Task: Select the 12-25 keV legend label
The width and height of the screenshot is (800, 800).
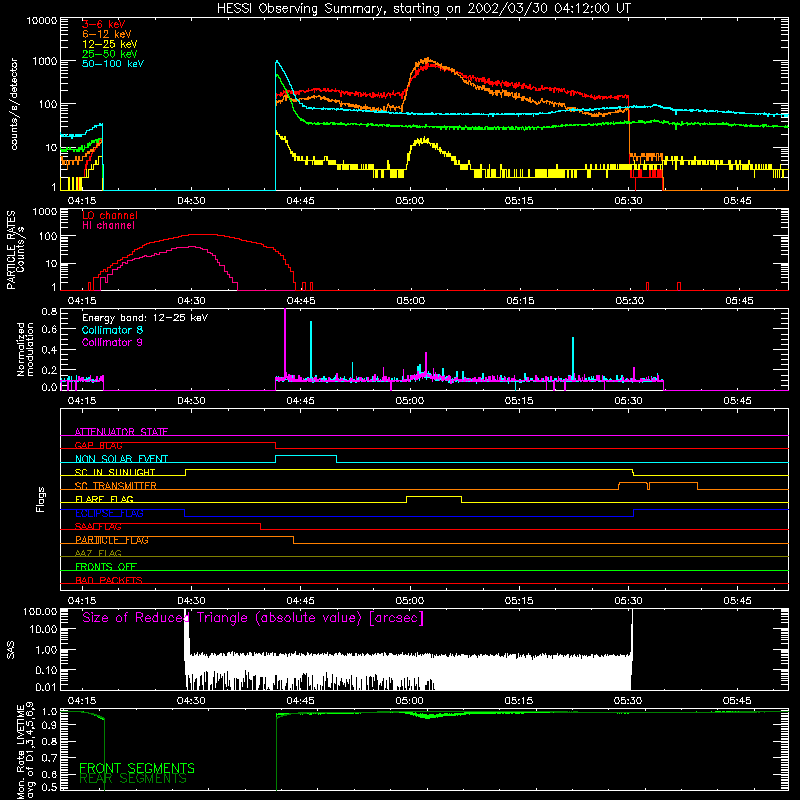Action: (109, 44)
